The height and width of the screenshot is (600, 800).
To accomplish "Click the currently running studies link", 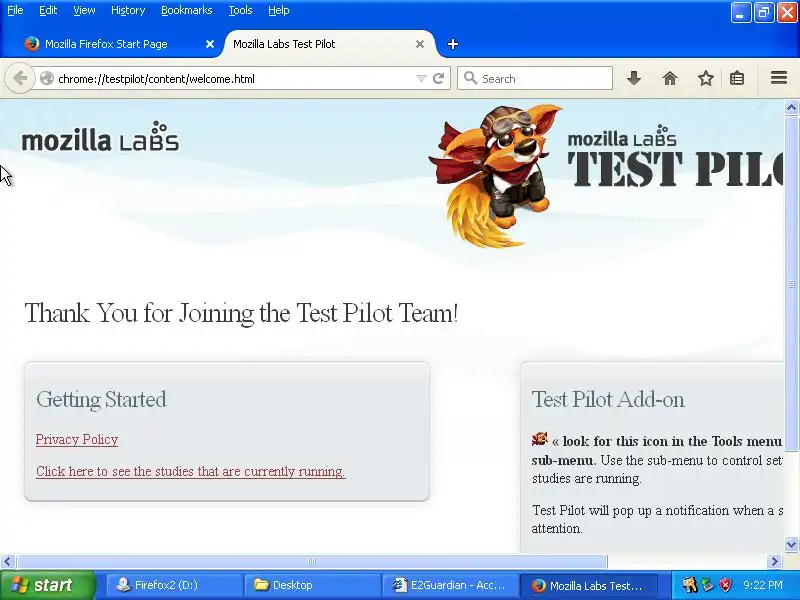I will point(190,471).
